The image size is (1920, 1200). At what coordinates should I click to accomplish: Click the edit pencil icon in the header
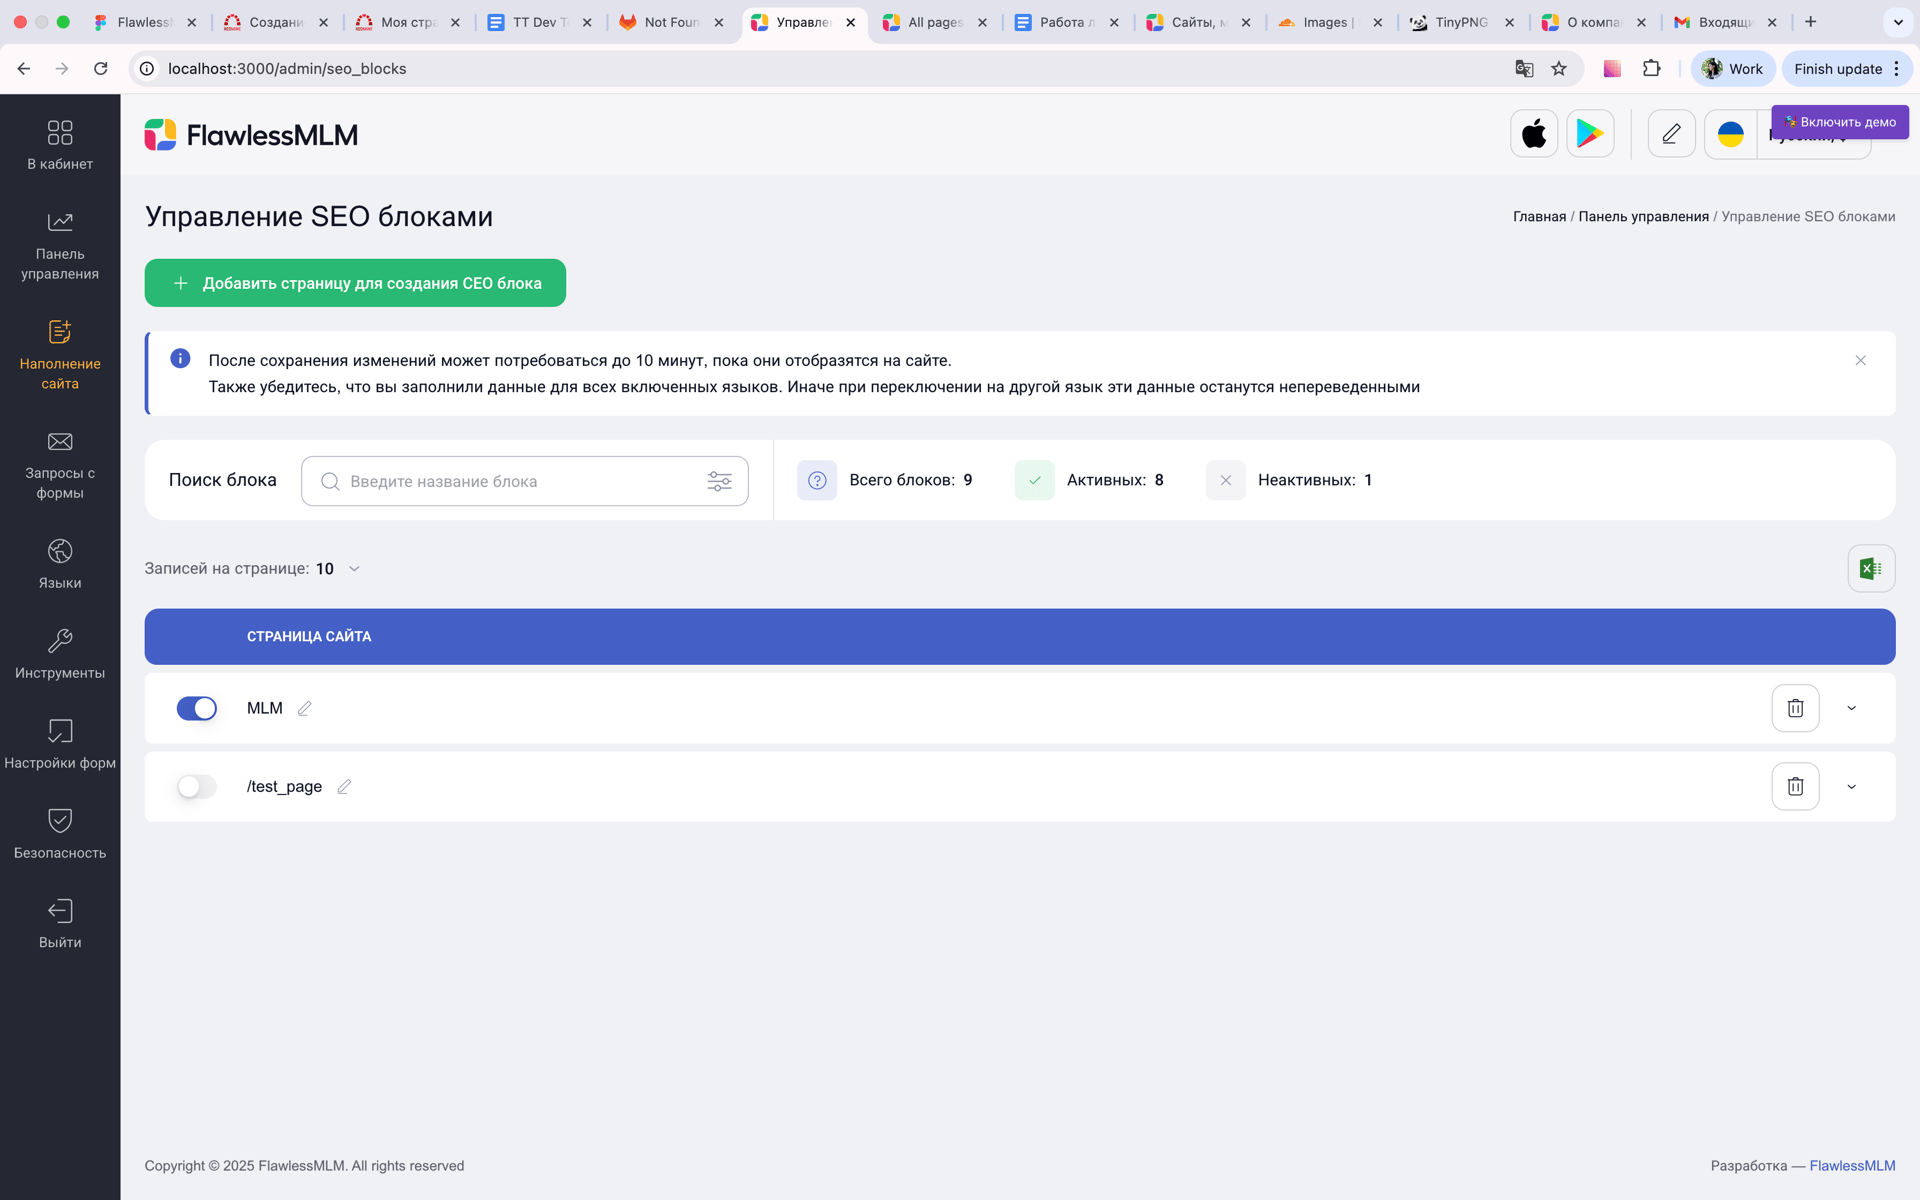pyautogui.click(x=1670, y=133)
